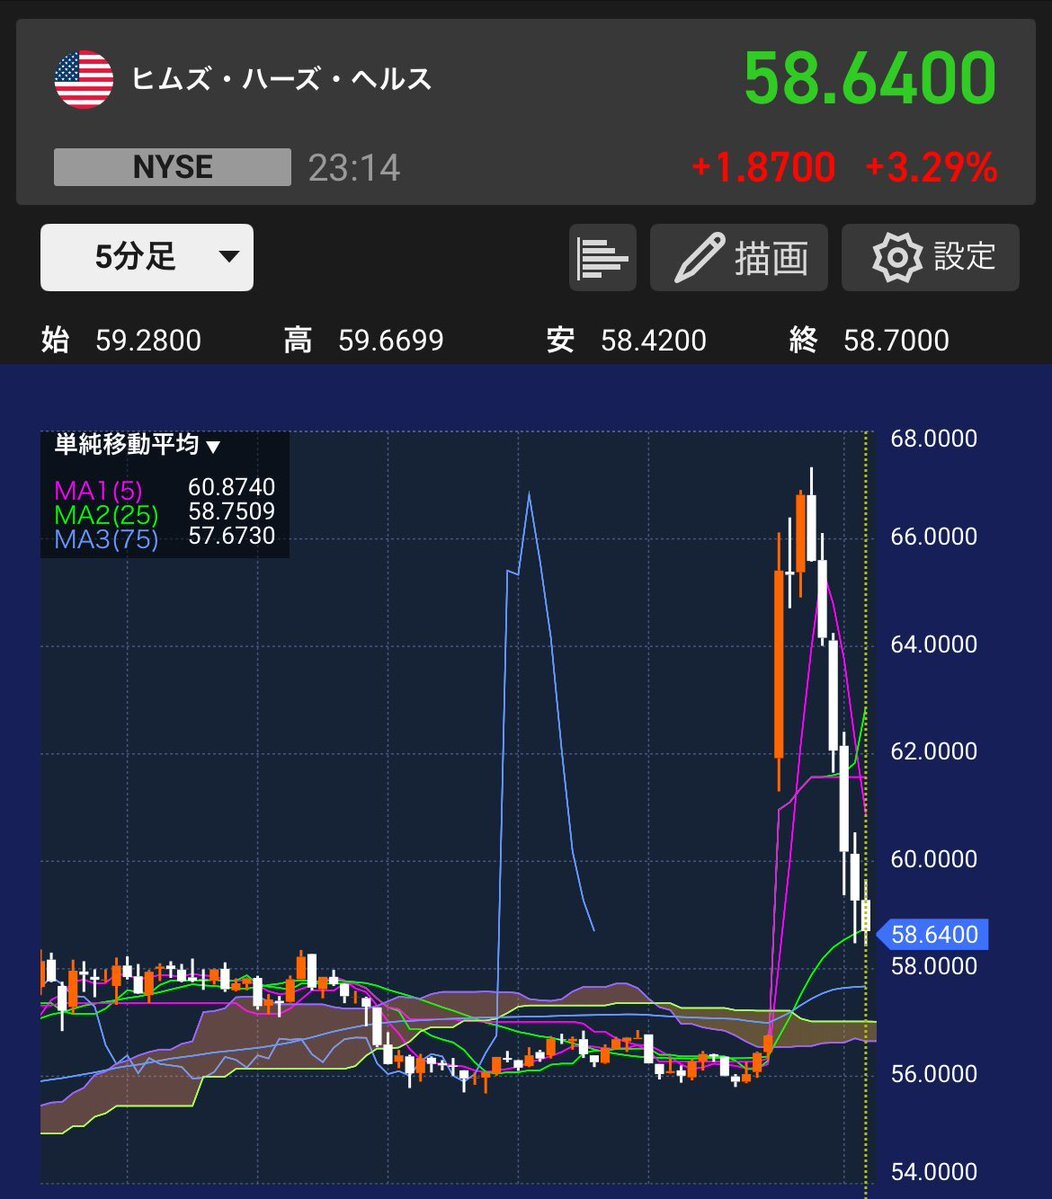
Task: Tap current price 58.6400 at top
Action: (870, 78)
